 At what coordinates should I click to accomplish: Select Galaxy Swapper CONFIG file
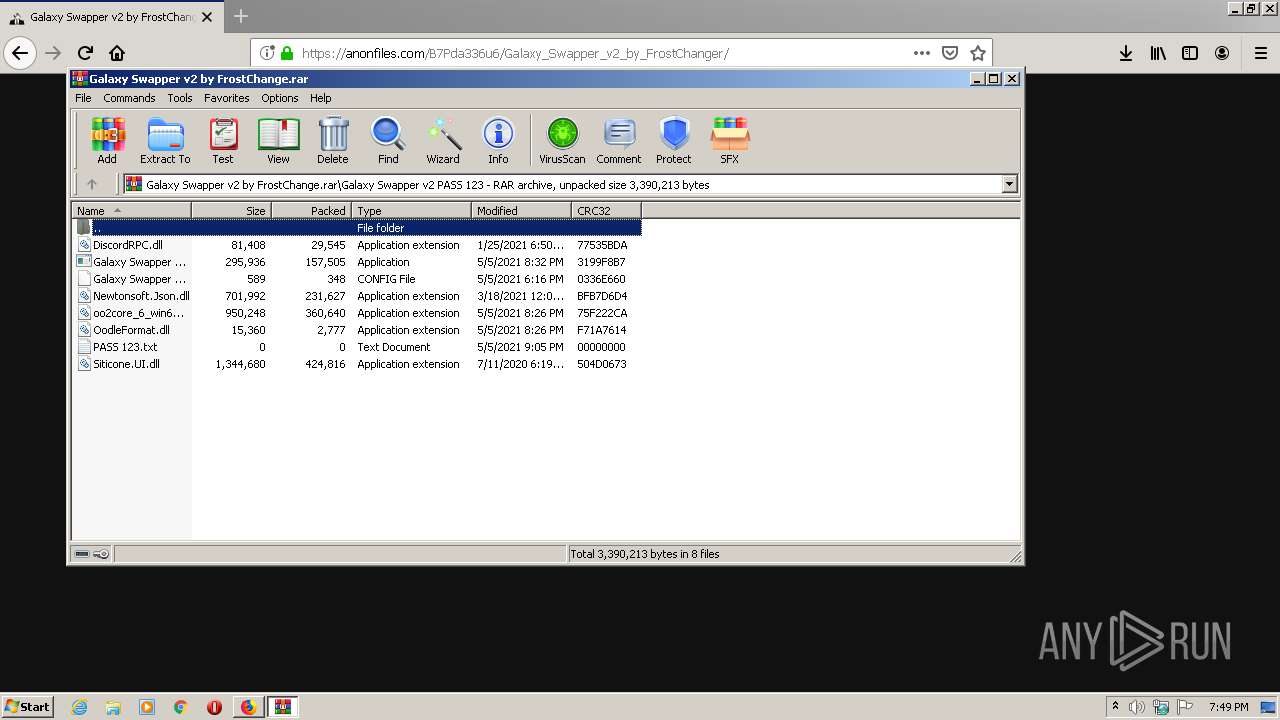[357, 279]
